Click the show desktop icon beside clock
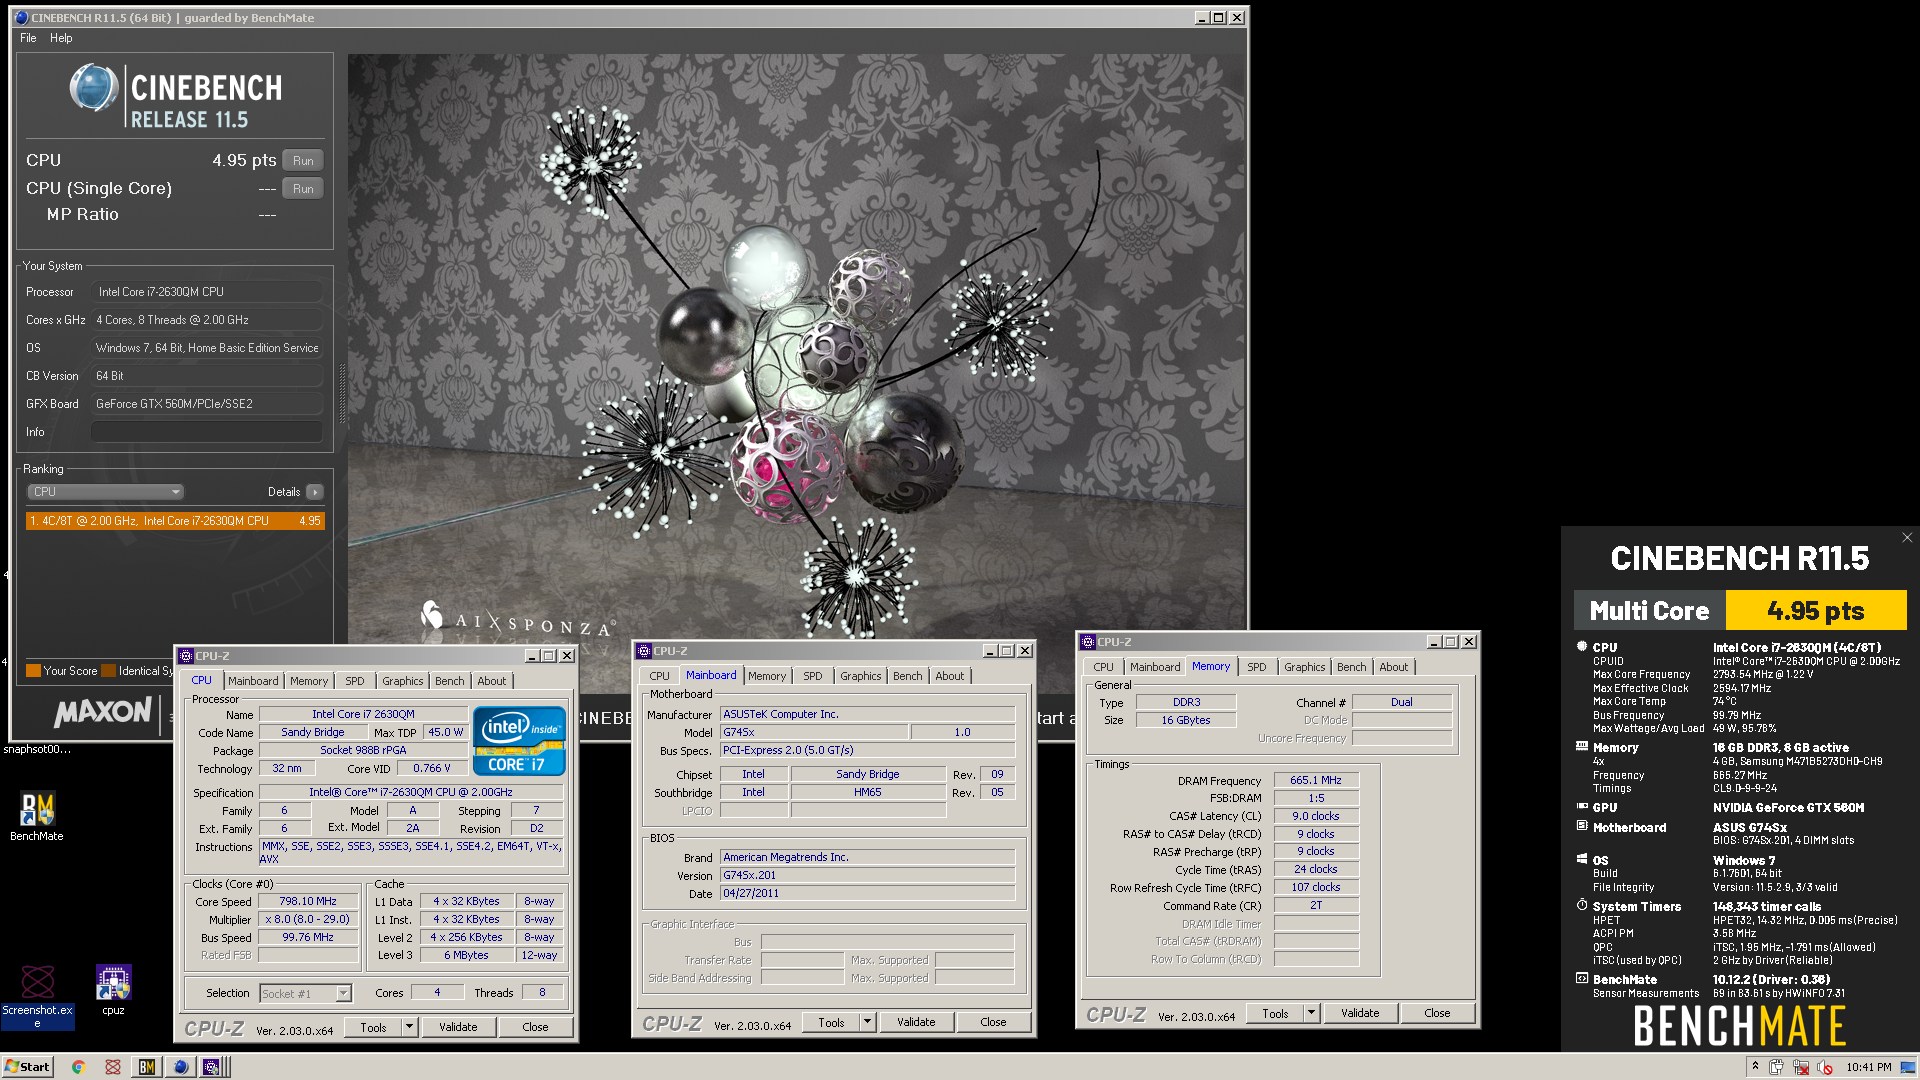Screen dimensions: 1920x1080 tap(1909, 1067)
